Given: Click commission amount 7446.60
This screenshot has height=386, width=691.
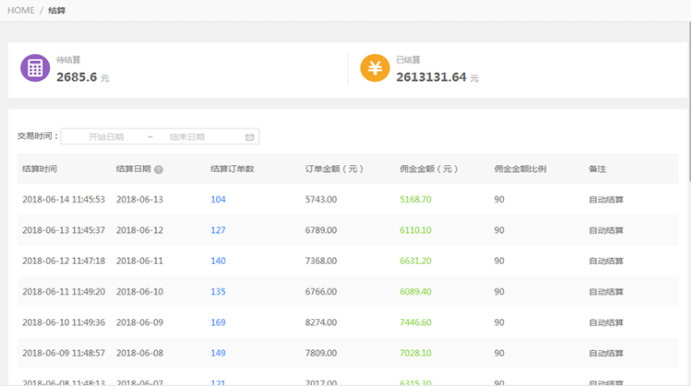Looking at the screenshot, I should 416,323.
